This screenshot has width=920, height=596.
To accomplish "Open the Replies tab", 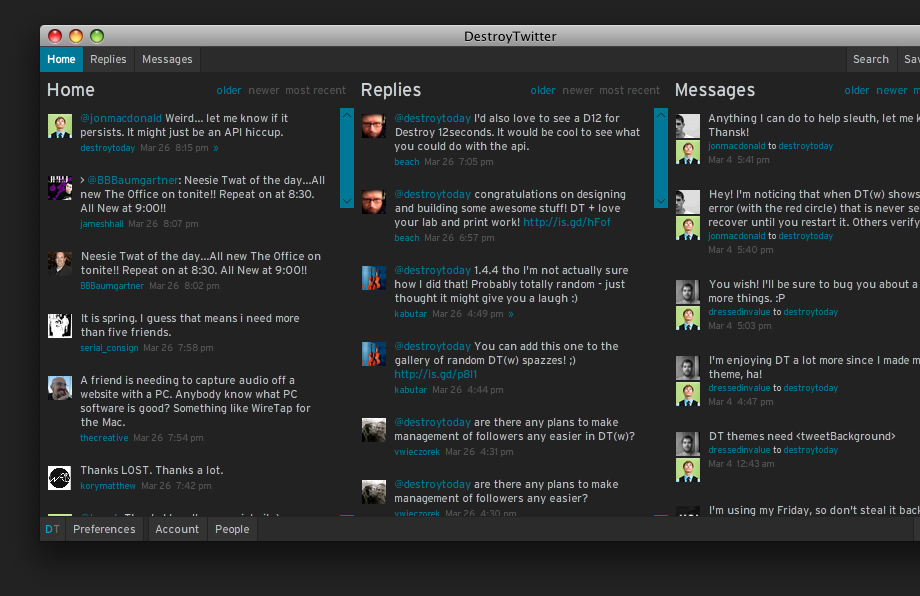I will (x=108, y=59).
